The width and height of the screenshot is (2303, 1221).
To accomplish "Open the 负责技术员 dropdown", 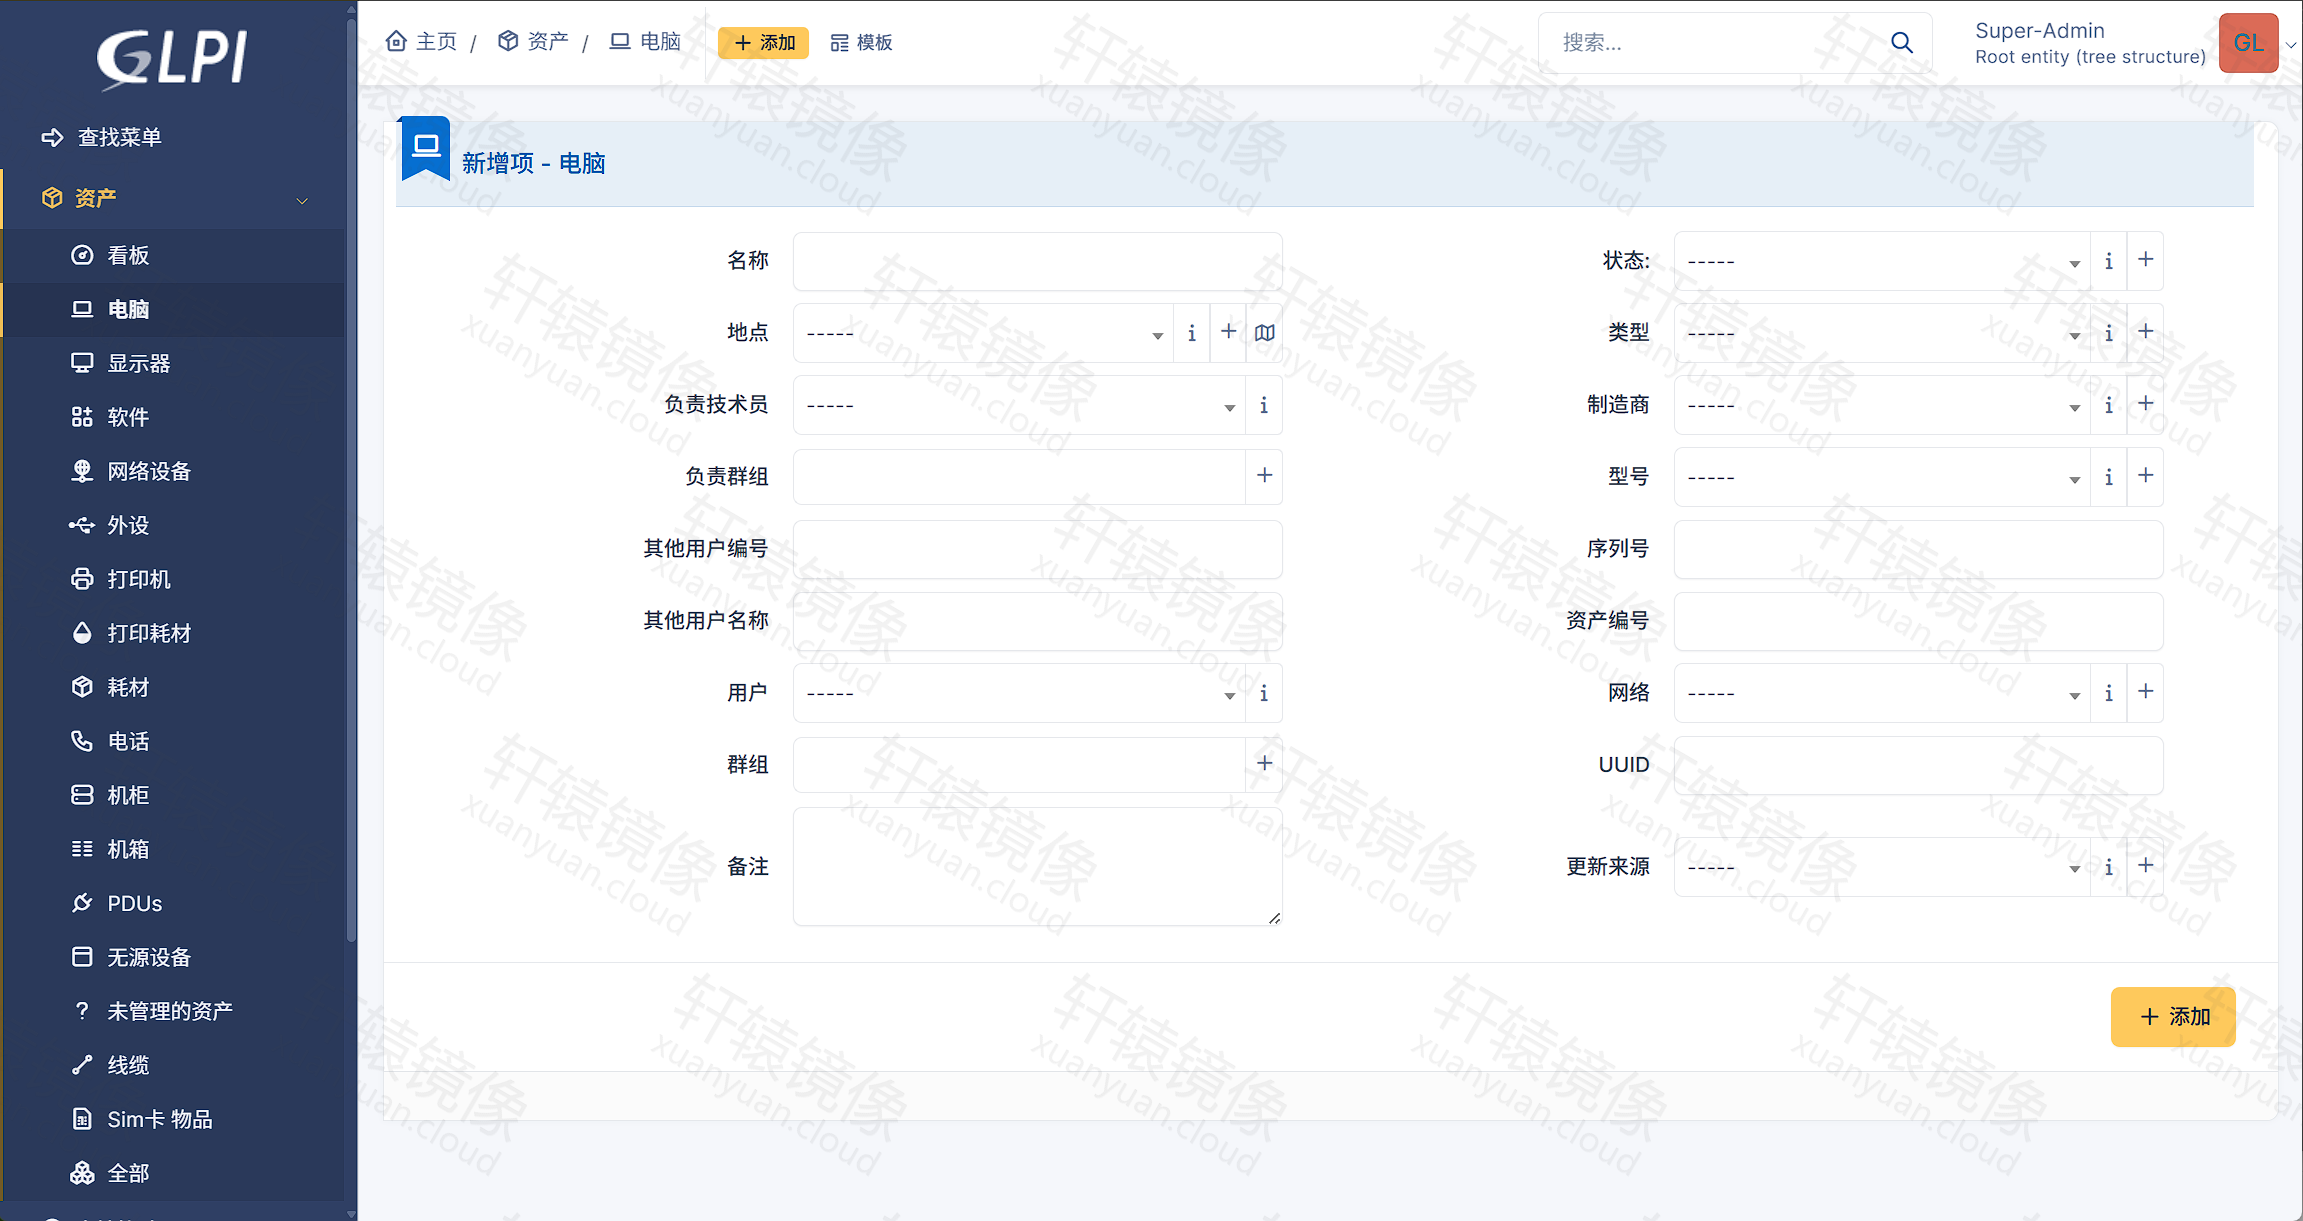I will pos(1019,405).
